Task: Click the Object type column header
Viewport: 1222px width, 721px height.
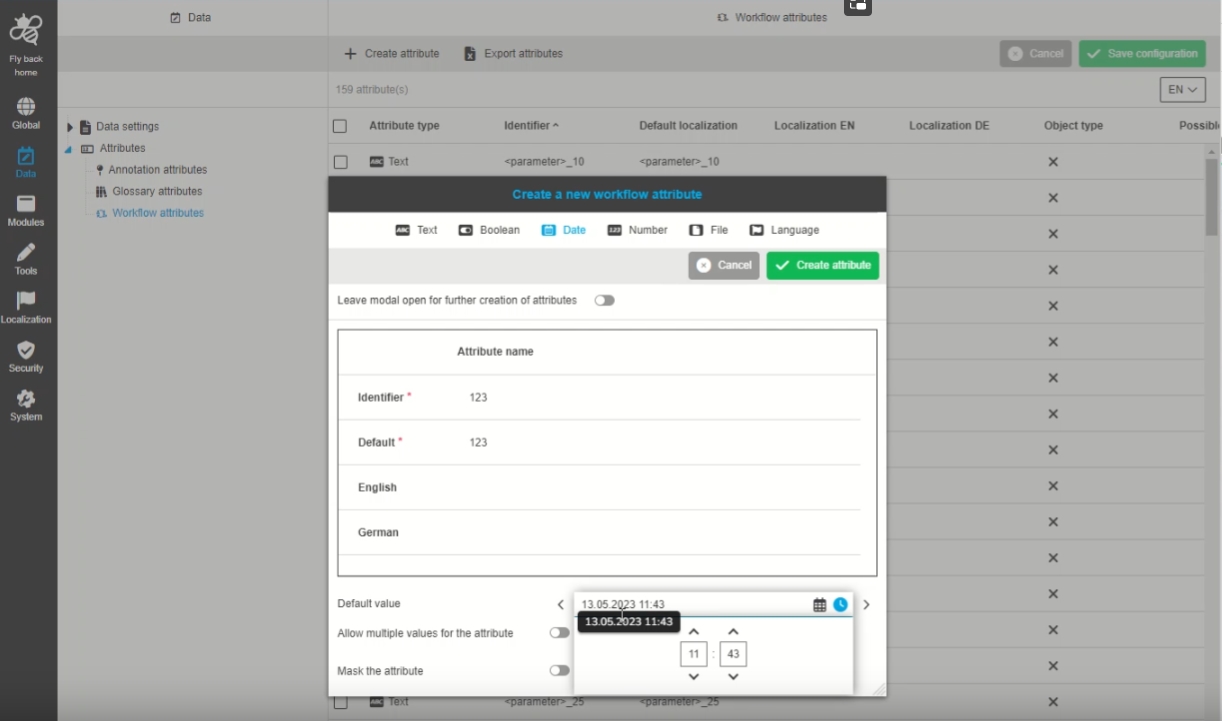Action: coord(1073,126)
